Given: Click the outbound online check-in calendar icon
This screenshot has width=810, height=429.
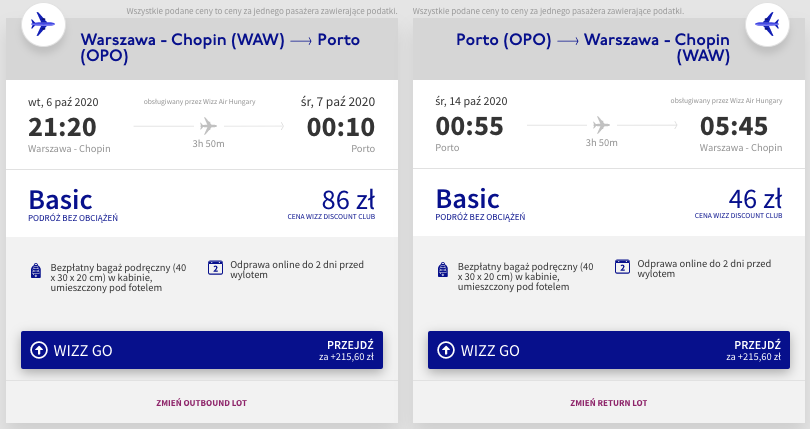Looking at the screenshot, I should click(215, 267).
